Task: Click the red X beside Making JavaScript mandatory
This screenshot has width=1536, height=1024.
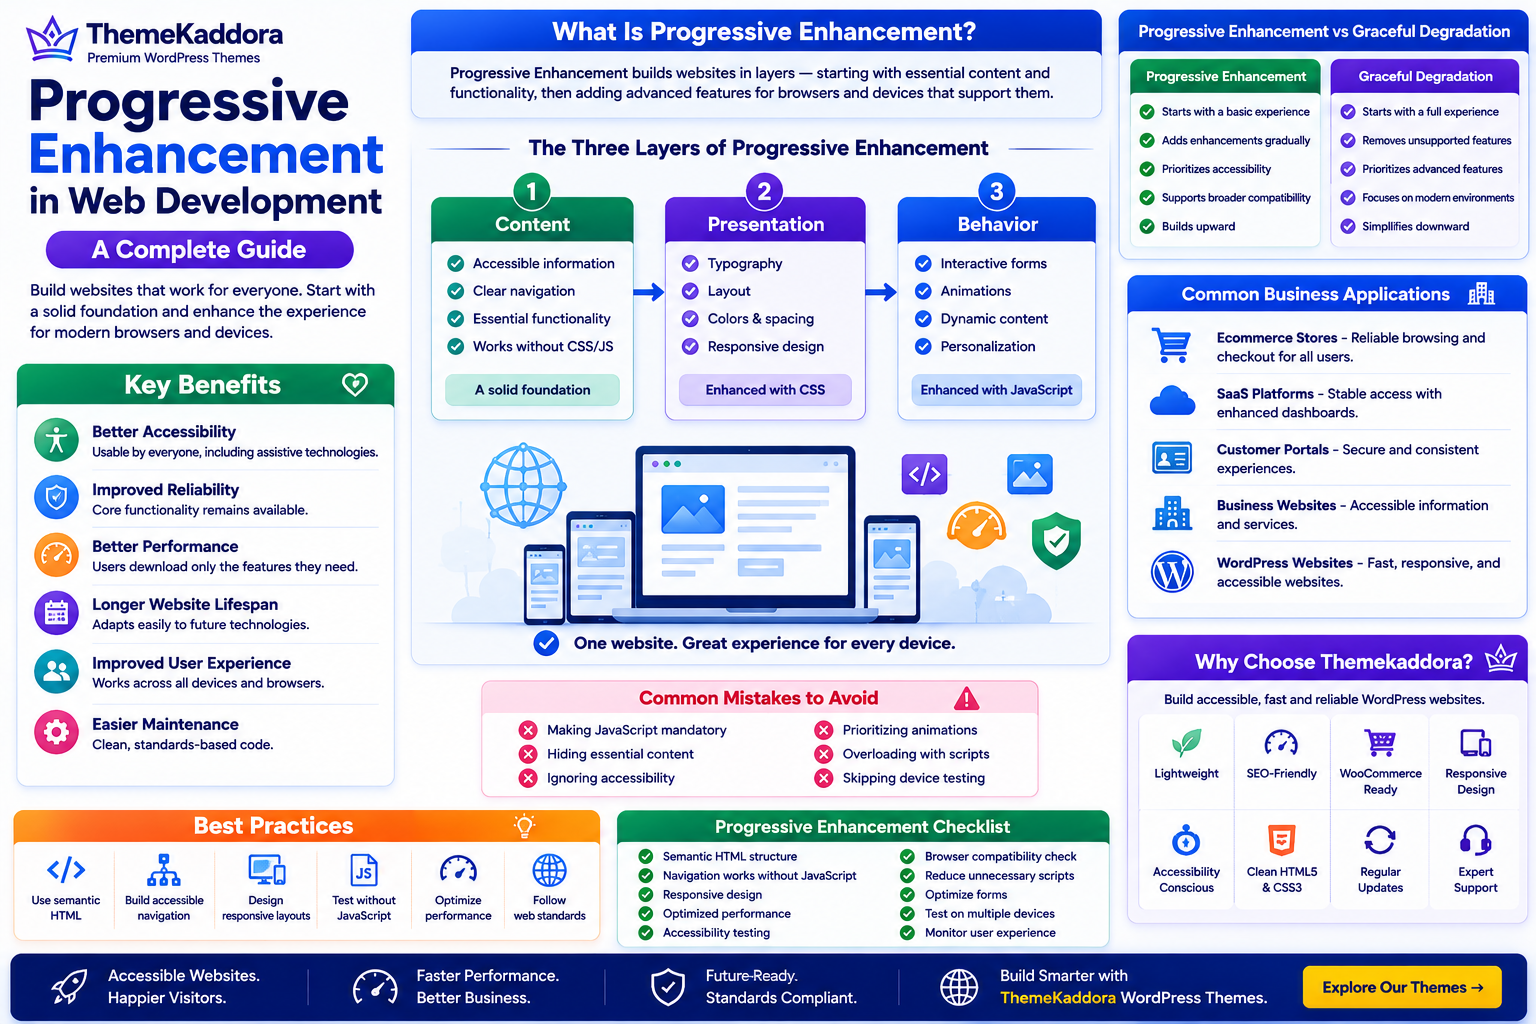Action: [527, 730]
